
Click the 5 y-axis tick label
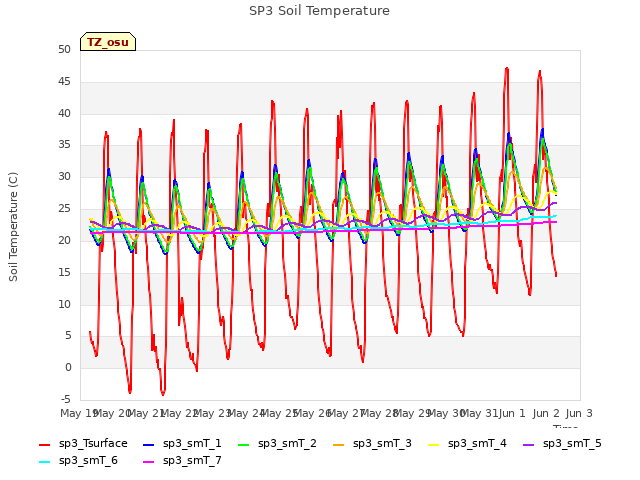click(x=68, y=336)
